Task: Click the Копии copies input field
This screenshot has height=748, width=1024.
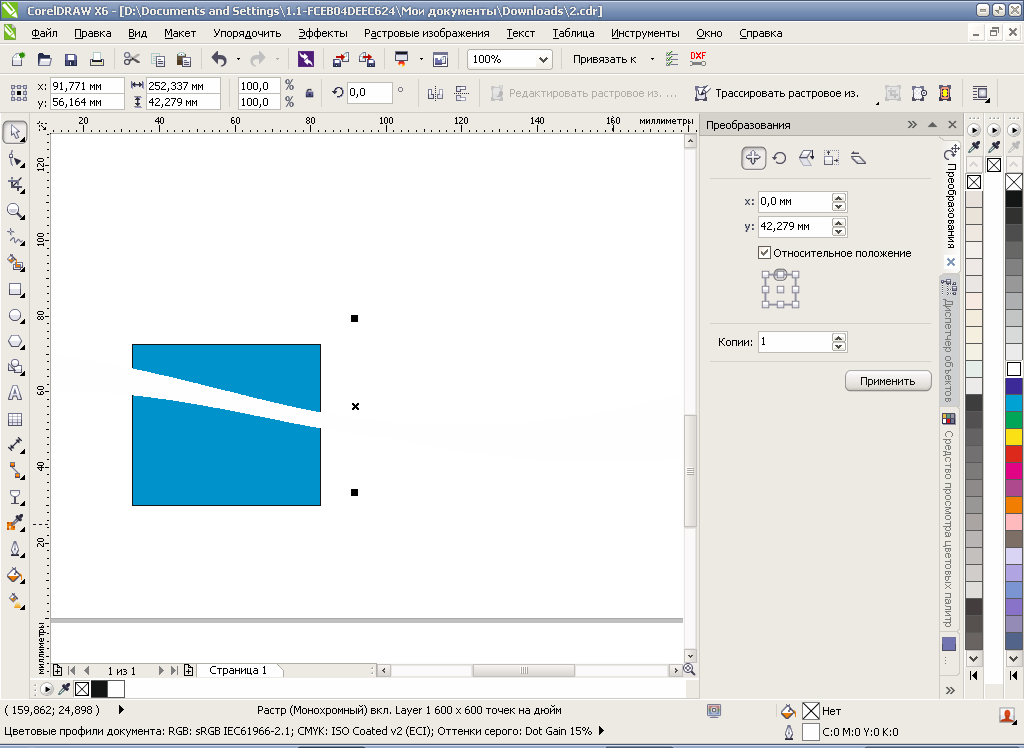Action: tap(795, 342)
